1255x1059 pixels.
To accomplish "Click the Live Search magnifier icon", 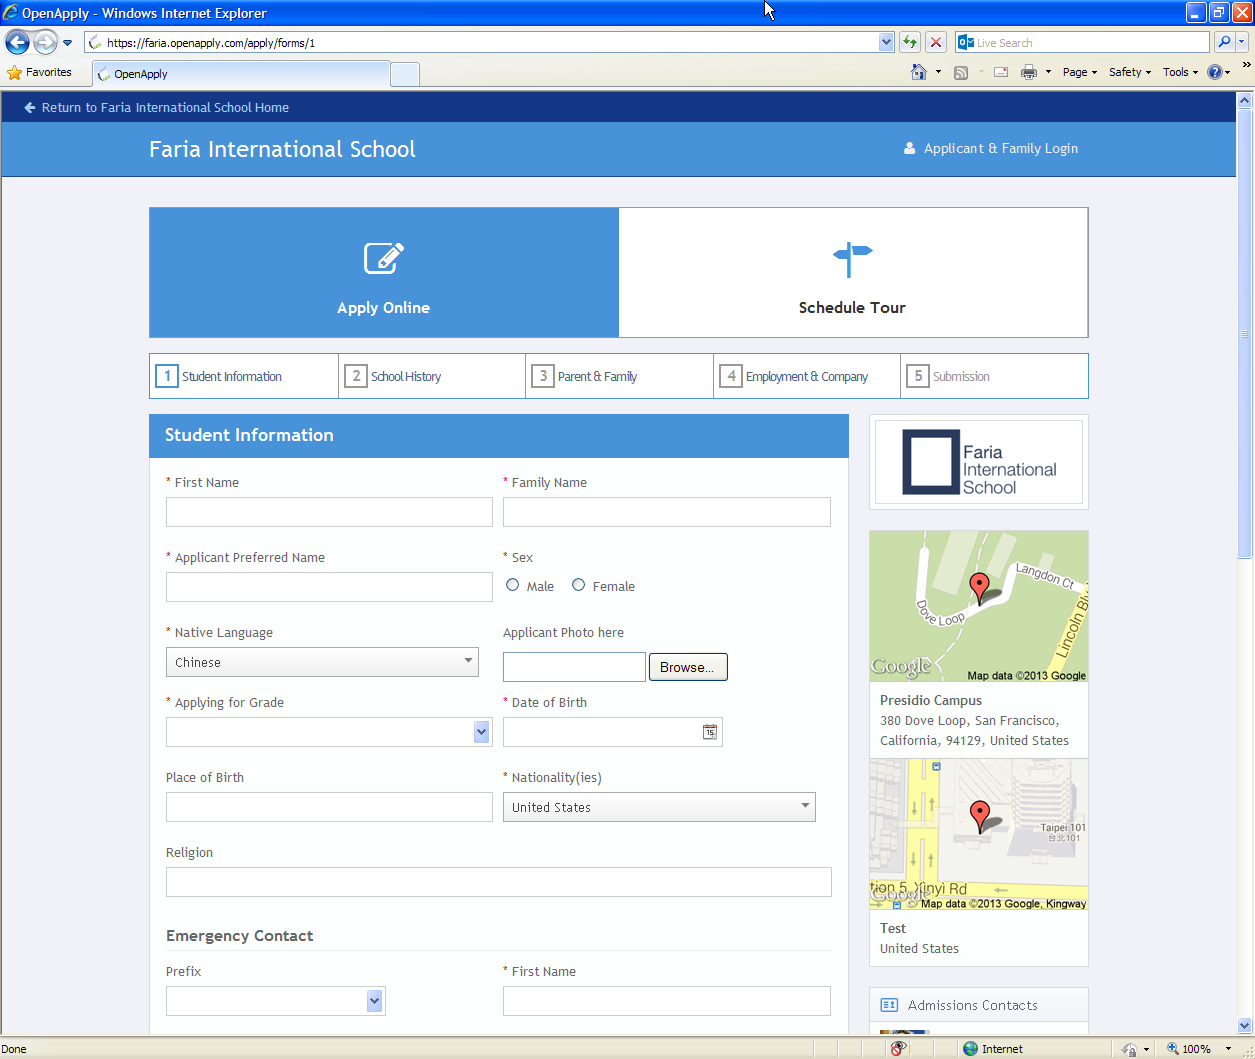I will [x=1224, y=42].
